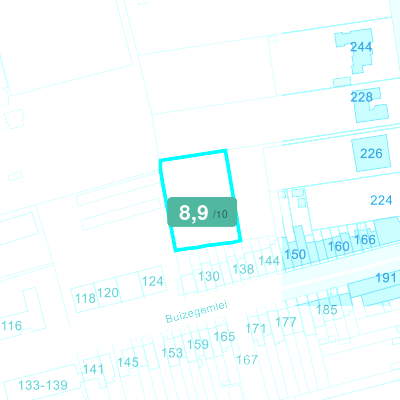400x400 pixels.
Task: Click parcel label 224
Action: point(381,200)
